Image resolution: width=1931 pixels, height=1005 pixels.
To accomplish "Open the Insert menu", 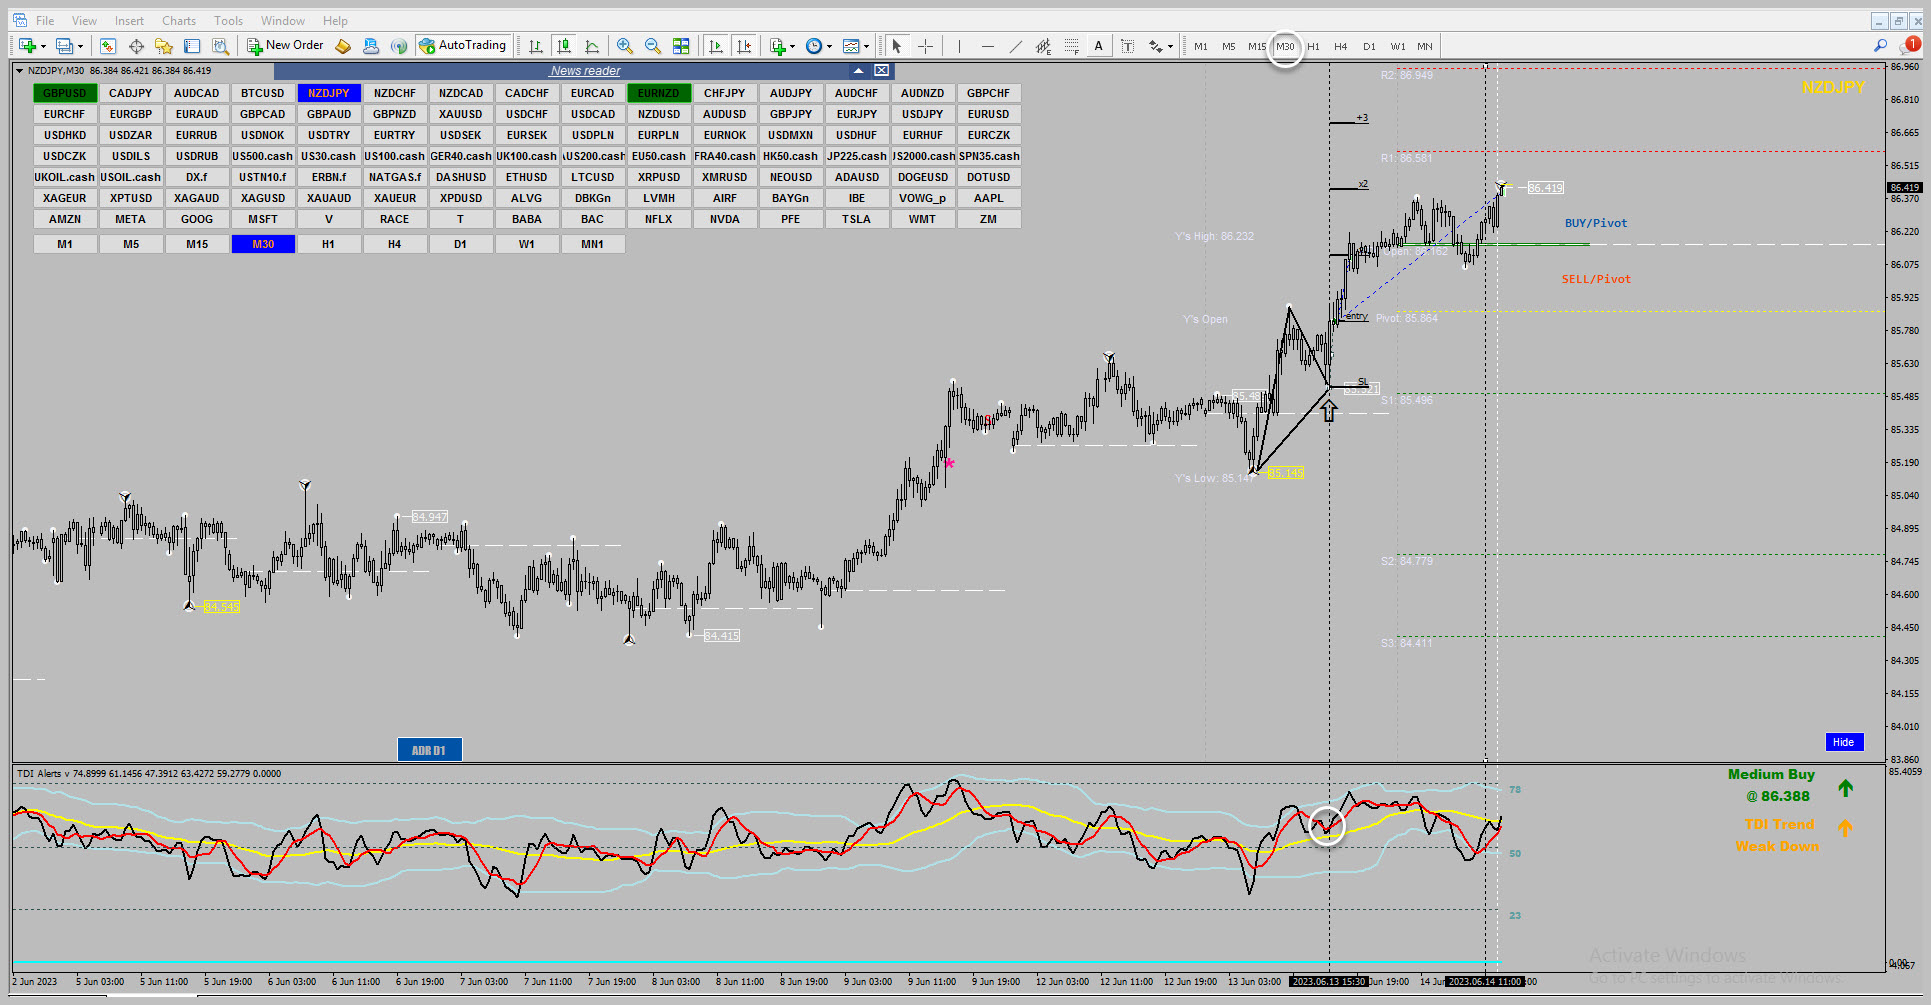I will click(x=129, y=20).
